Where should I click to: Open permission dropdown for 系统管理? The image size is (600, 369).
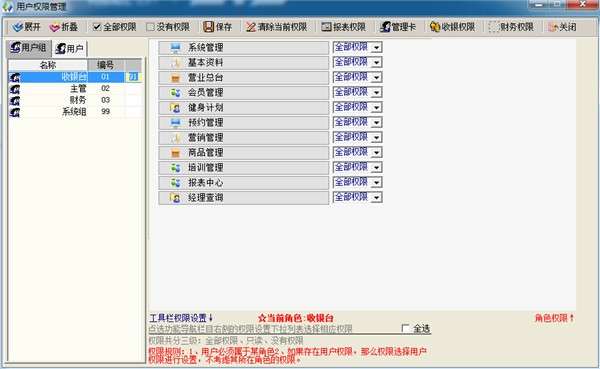point(377,47)
